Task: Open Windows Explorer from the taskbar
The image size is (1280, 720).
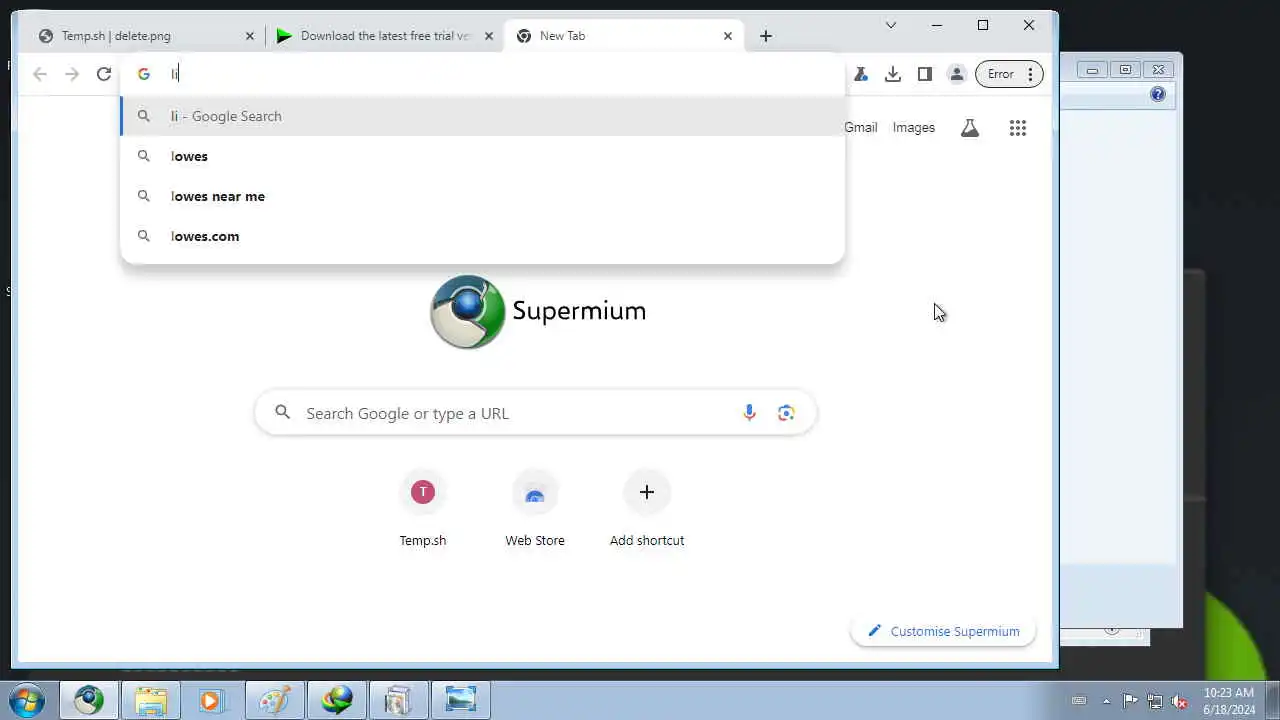Action: click(151, 701)
